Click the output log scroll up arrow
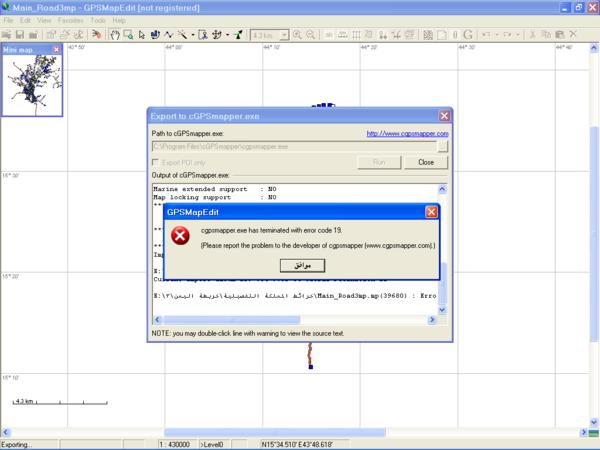This screenshot has width=600, height=450. [x=442, y=189]
